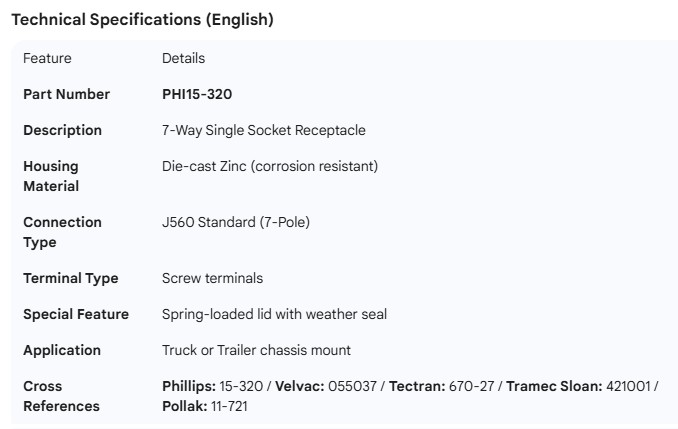Click the Truck or Trailer chassis mount text
Image resolution: width=678 pixels, height=429 pixels.
click(256, 350)
